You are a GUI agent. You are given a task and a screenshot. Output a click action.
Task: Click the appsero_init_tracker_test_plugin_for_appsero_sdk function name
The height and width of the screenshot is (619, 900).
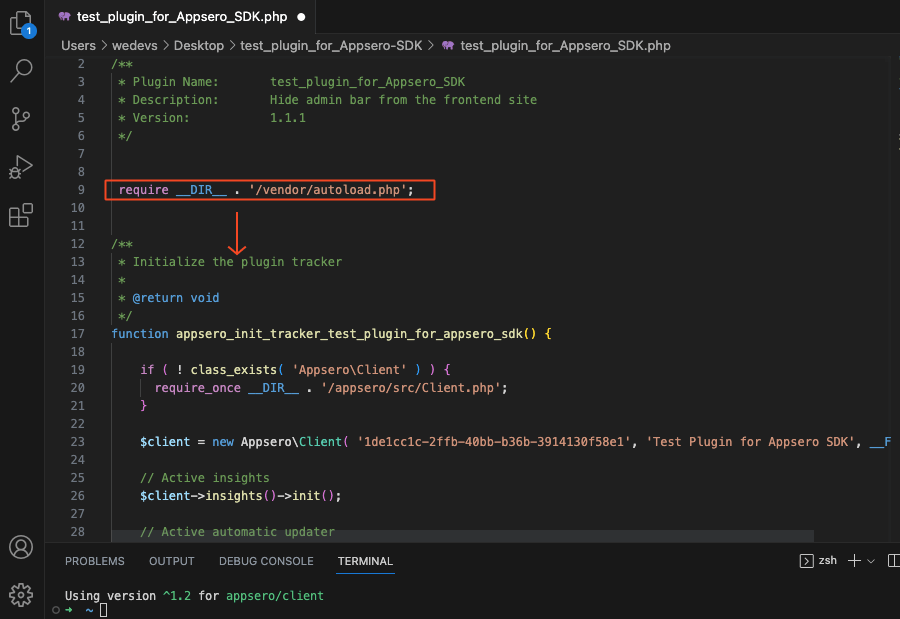(349, 334)
